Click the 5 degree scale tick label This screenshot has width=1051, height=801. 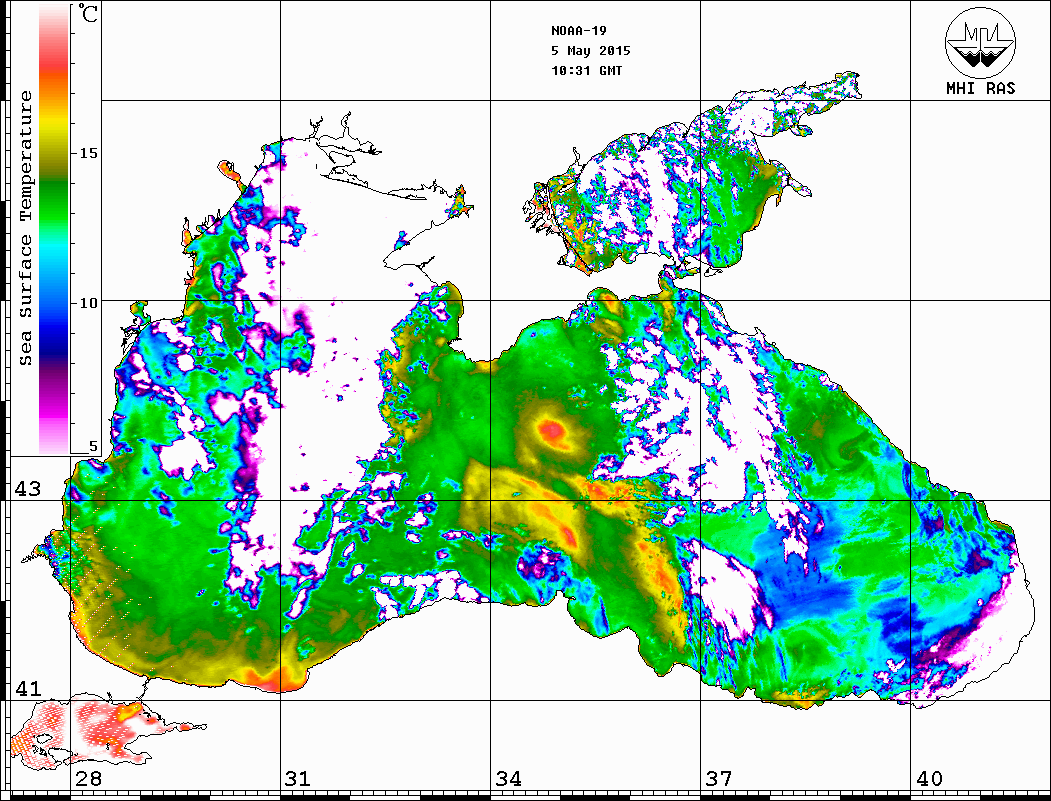coord(93,447)
